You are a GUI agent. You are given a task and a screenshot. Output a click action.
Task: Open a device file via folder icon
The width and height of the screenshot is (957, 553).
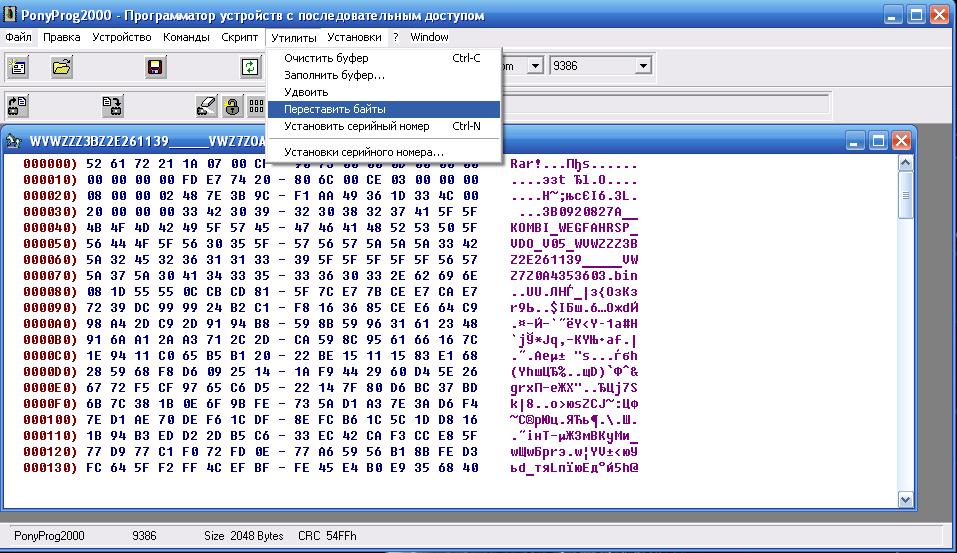coord(62,66)
